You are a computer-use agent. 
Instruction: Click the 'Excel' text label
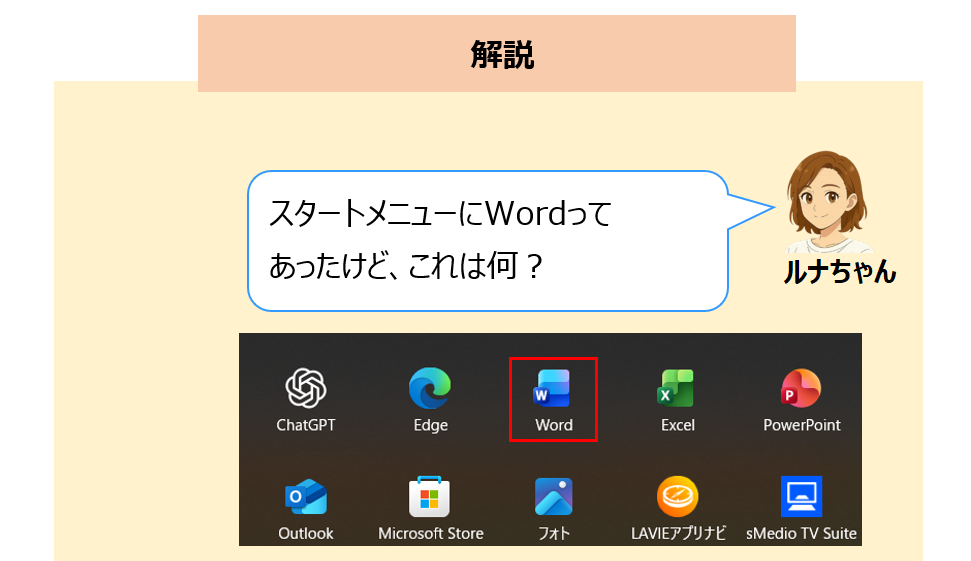point(677,425)
